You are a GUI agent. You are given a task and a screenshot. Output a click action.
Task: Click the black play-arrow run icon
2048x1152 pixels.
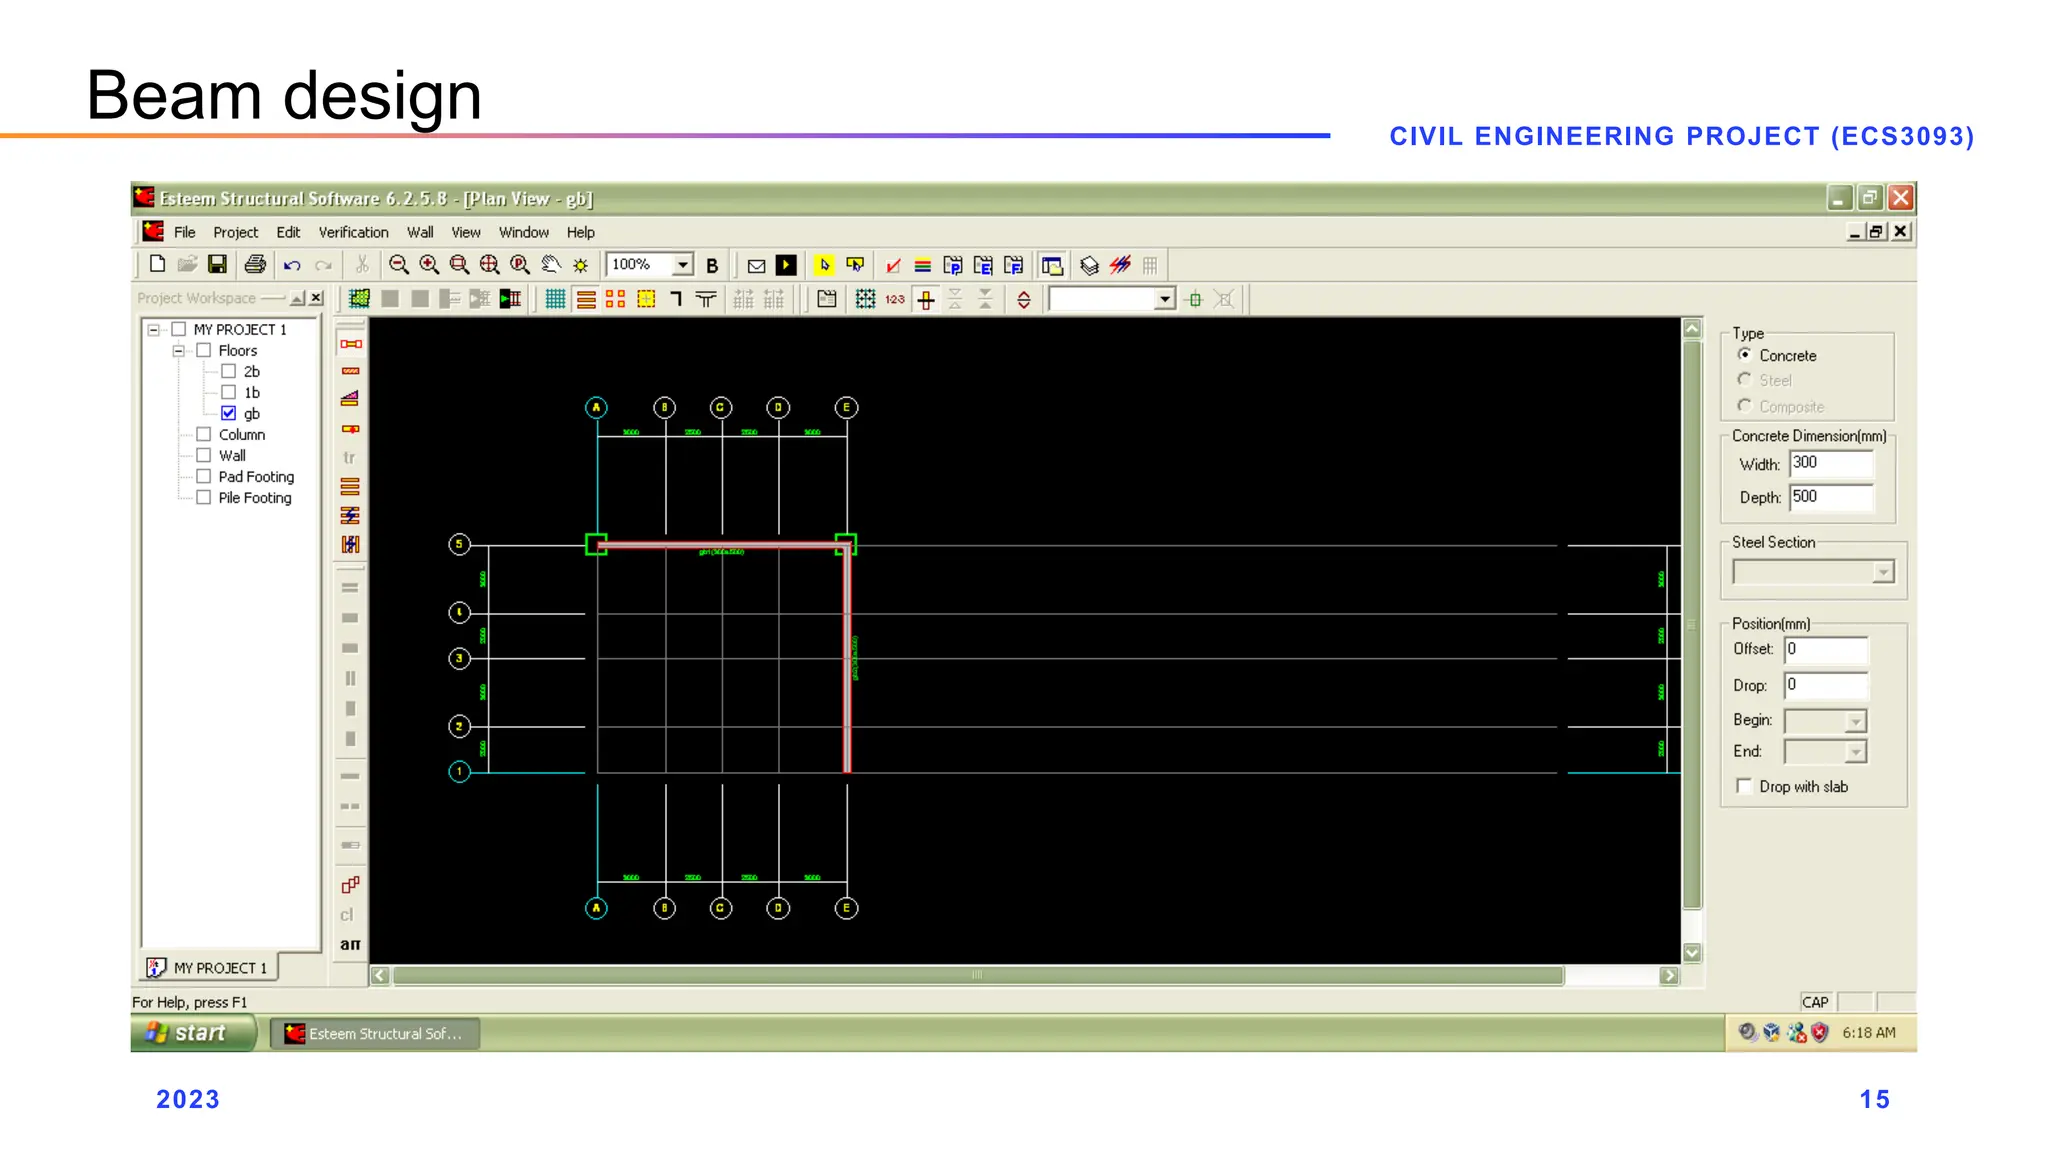click(x=787, y=265)
